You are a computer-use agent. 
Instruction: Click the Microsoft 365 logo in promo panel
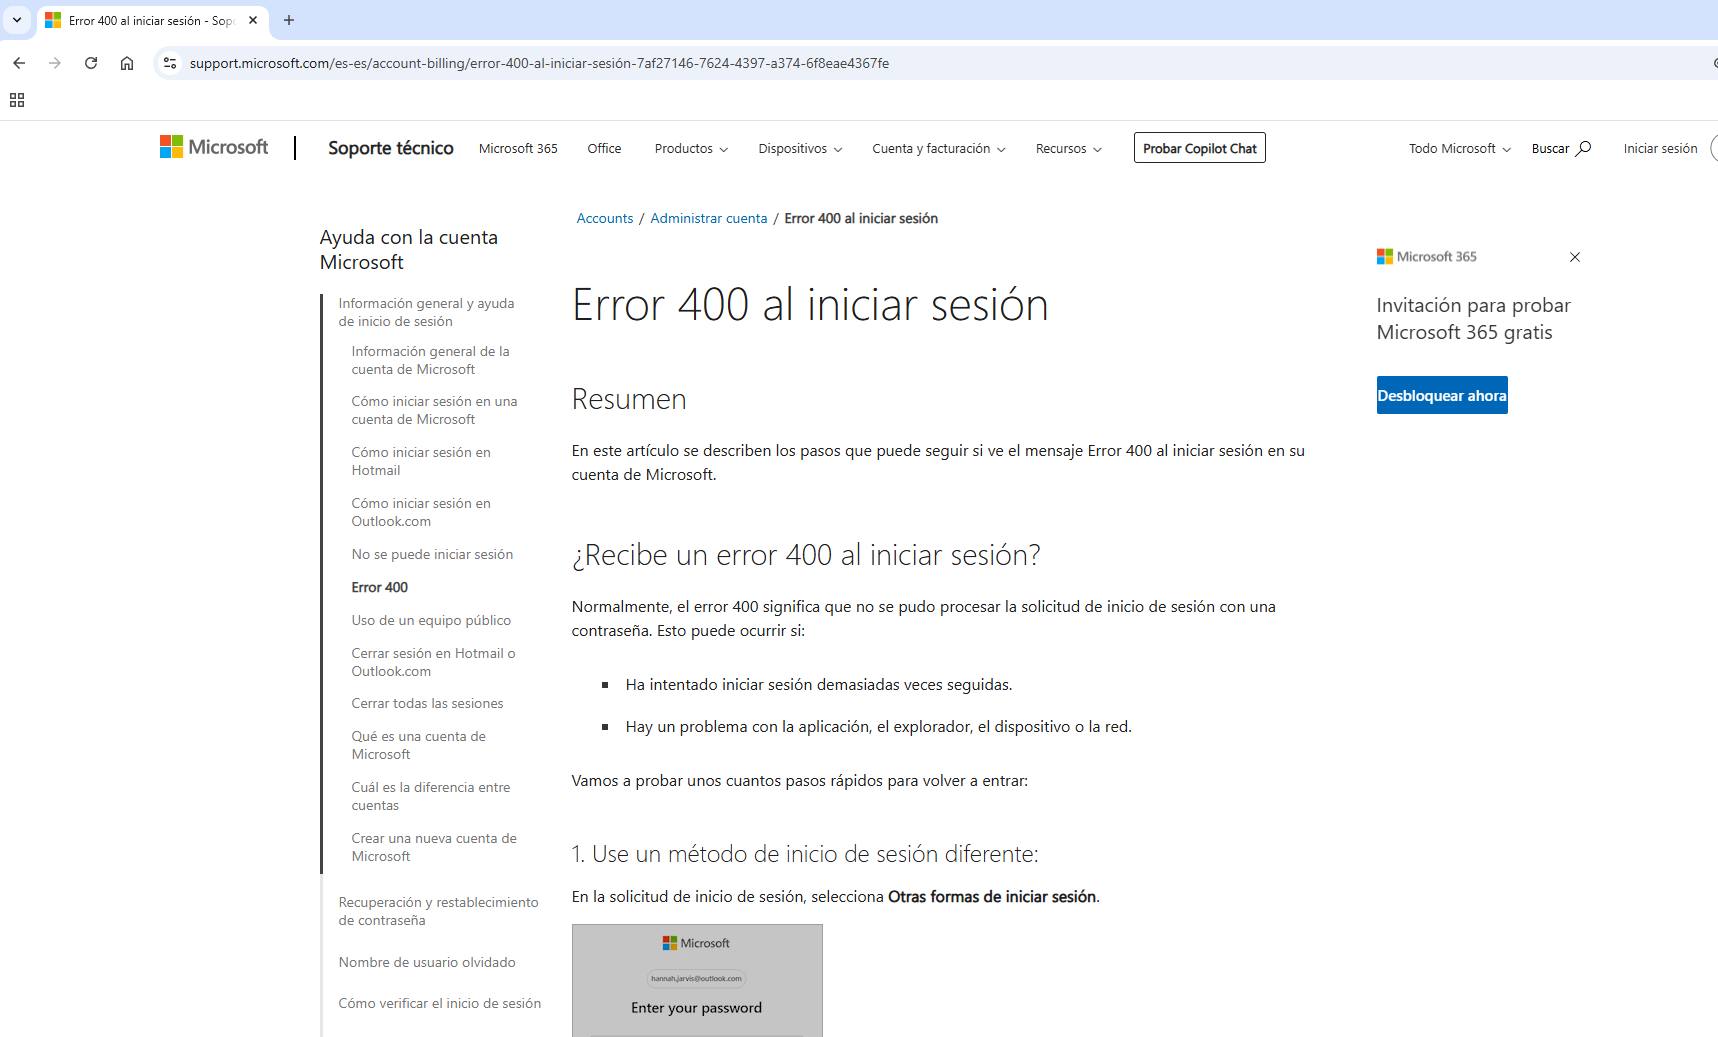(x=1426, y=257)
